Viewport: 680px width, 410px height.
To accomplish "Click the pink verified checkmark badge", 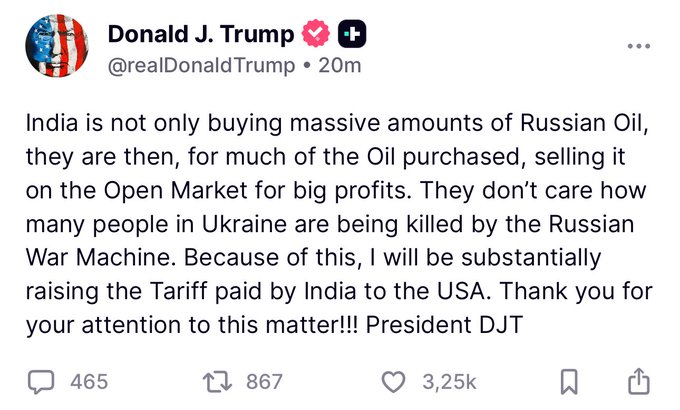I will click(315, 35).
